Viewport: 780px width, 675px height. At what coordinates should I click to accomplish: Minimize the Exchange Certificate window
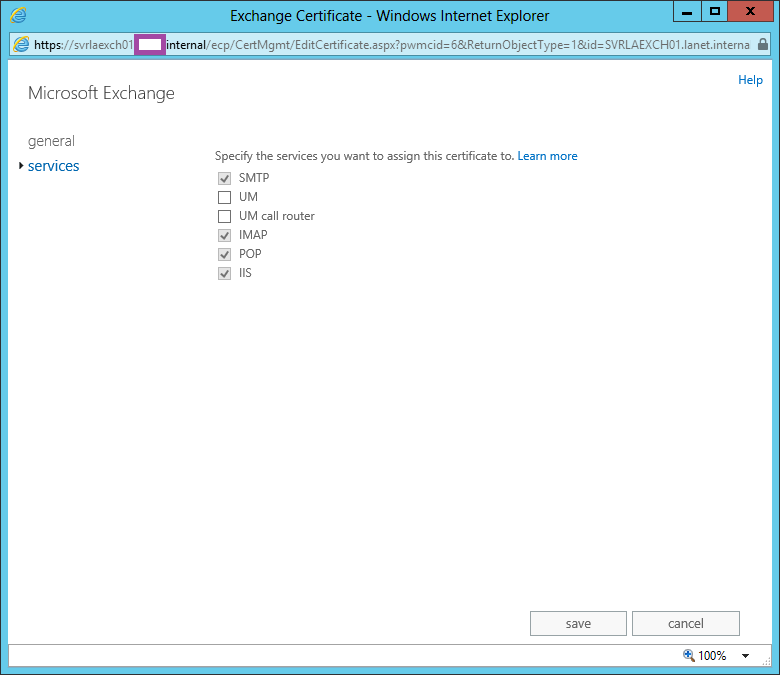[687, 11]
